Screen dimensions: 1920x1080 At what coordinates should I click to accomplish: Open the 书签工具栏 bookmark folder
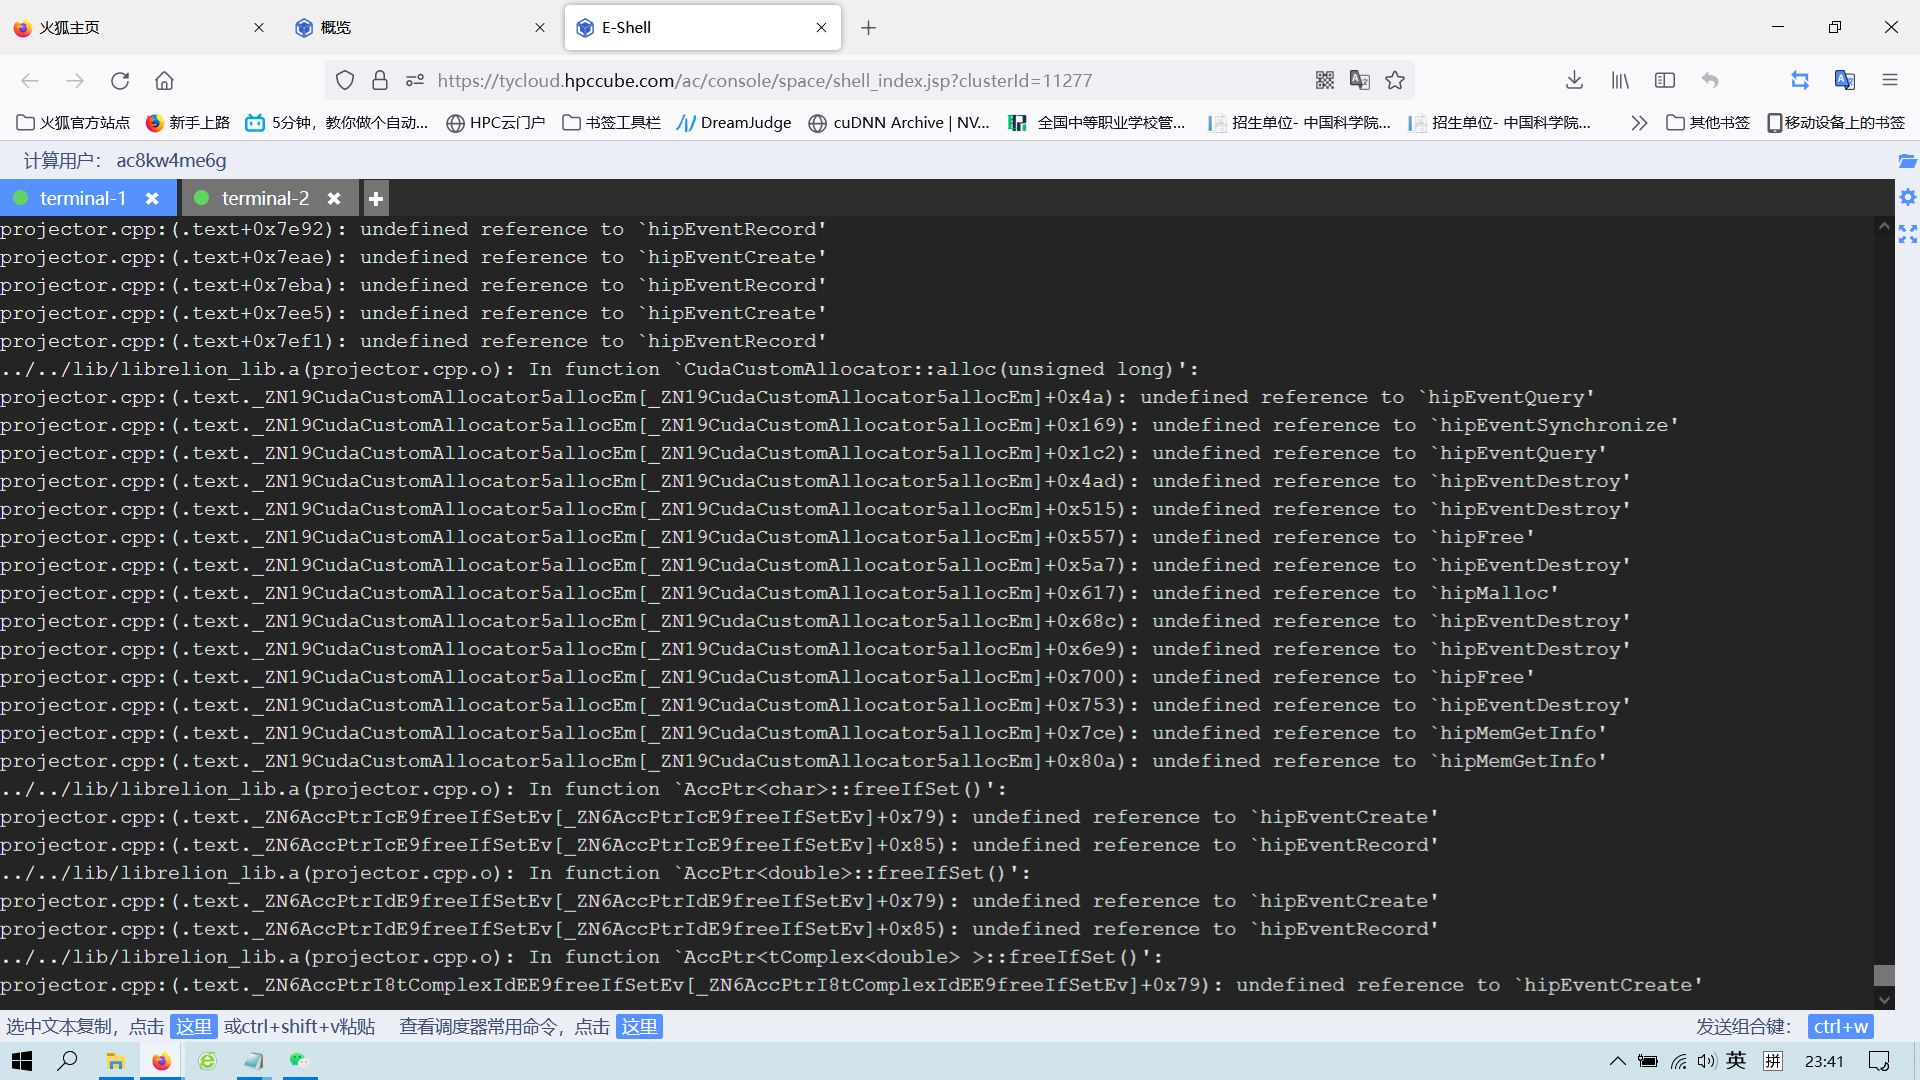pos(611,123)
